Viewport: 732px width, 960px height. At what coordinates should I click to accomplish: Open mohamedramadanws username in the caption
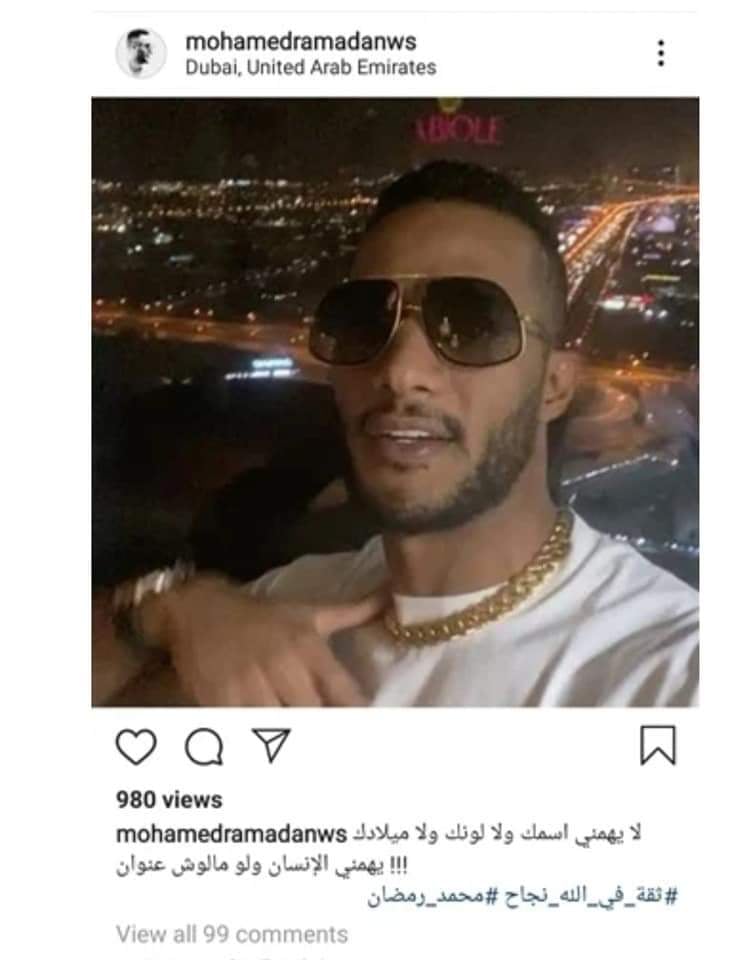231,834
